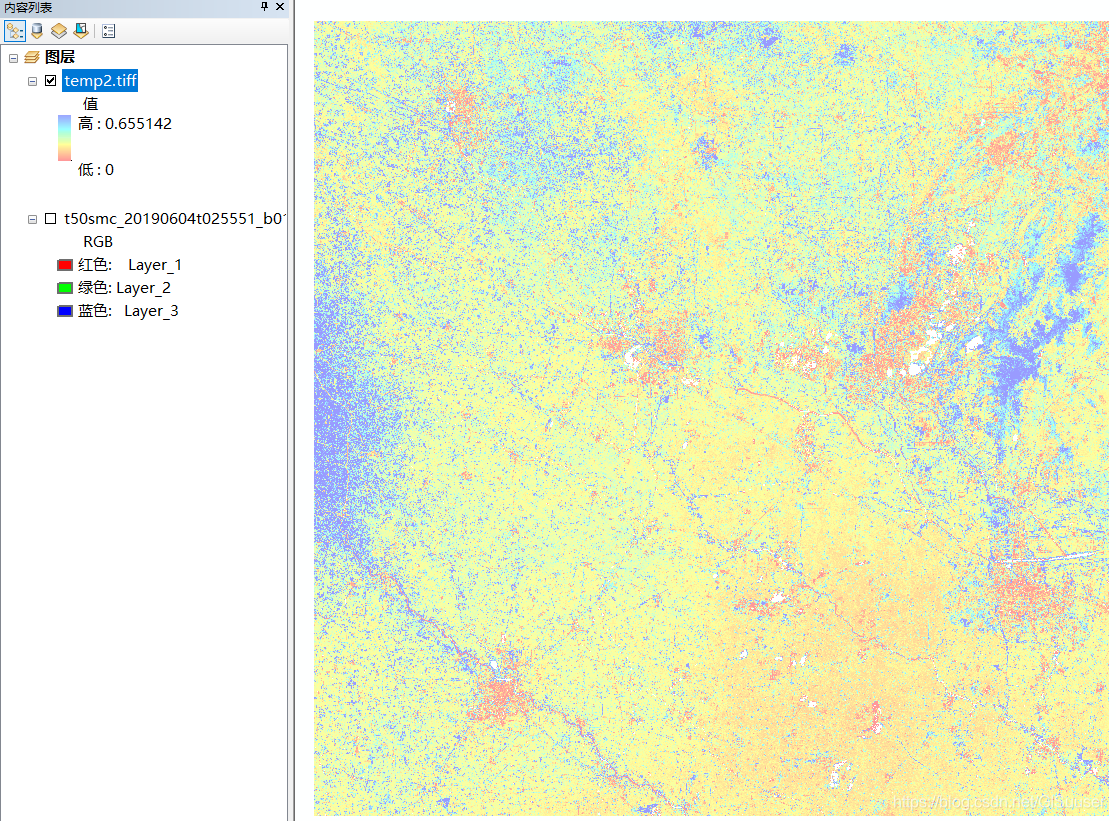Switch to List by Visibility view
This screenshot has width=1116, height=821.
click(x=59, y=30)
